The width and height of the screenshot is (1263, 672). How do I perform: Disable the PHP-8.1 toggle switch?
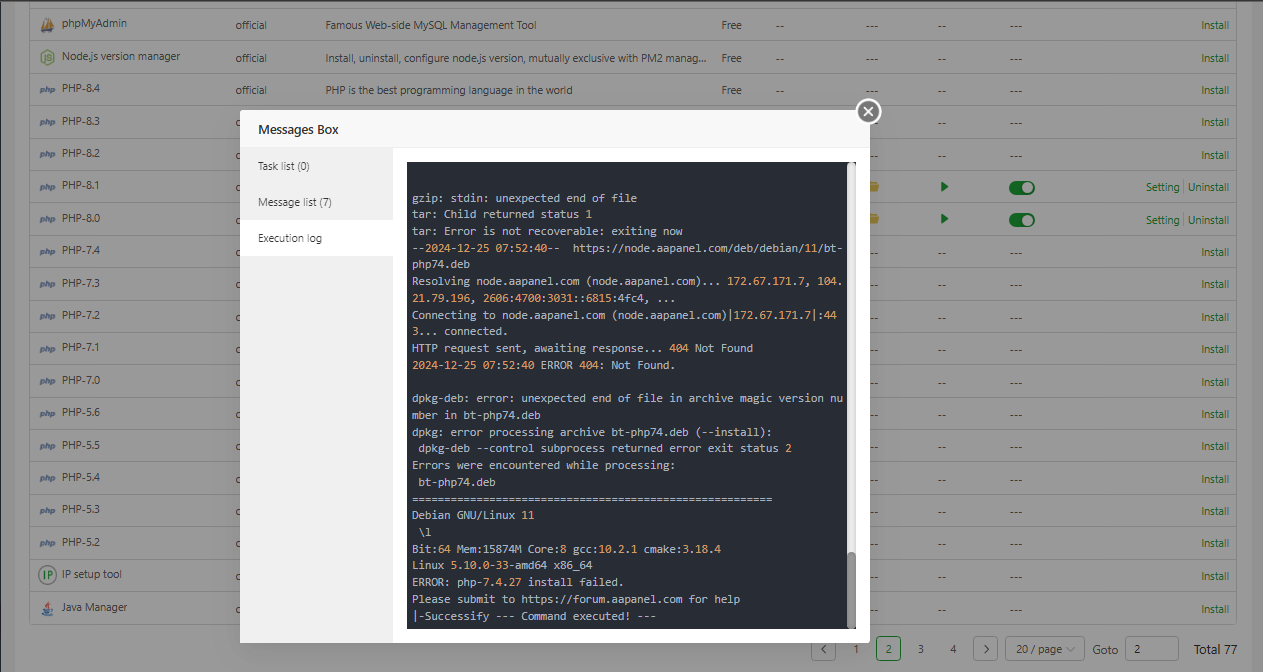click(1021, 187)
